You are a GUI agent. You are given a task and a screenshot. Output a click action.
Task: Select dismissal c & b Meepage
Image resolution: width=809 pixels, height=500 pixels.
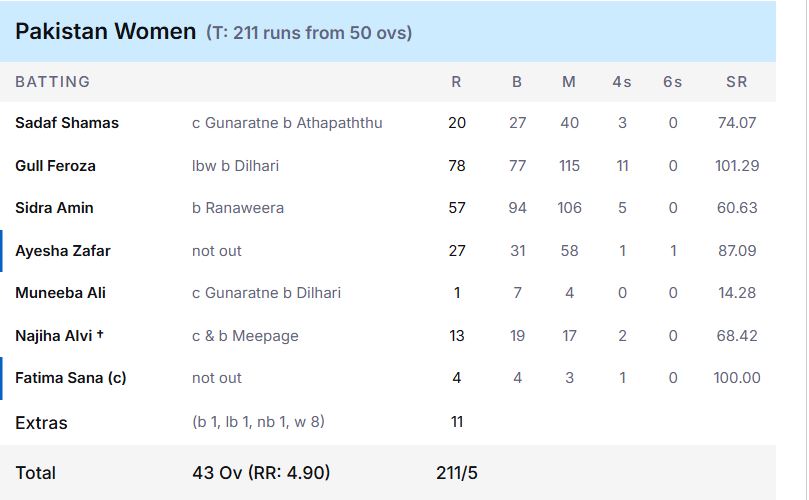pyautogui.click(x=245, y=336)
